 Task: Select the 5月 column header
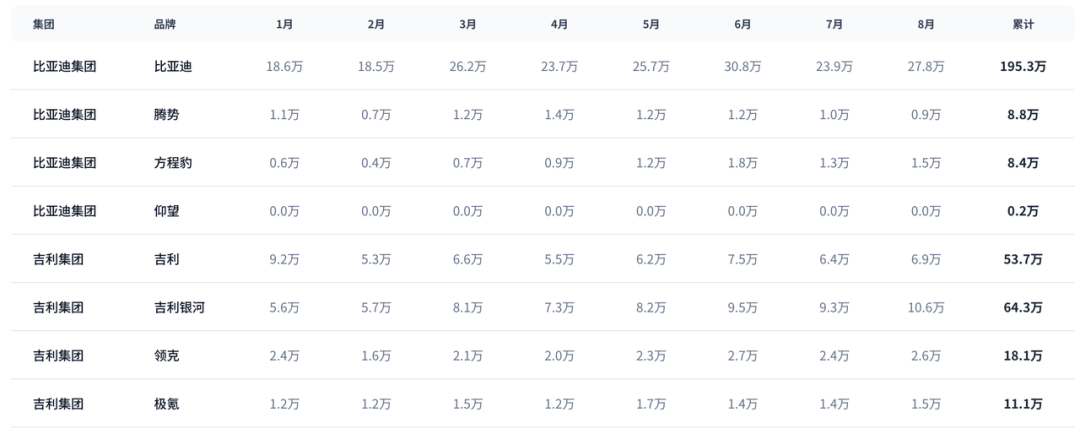[x=651, y=23]
